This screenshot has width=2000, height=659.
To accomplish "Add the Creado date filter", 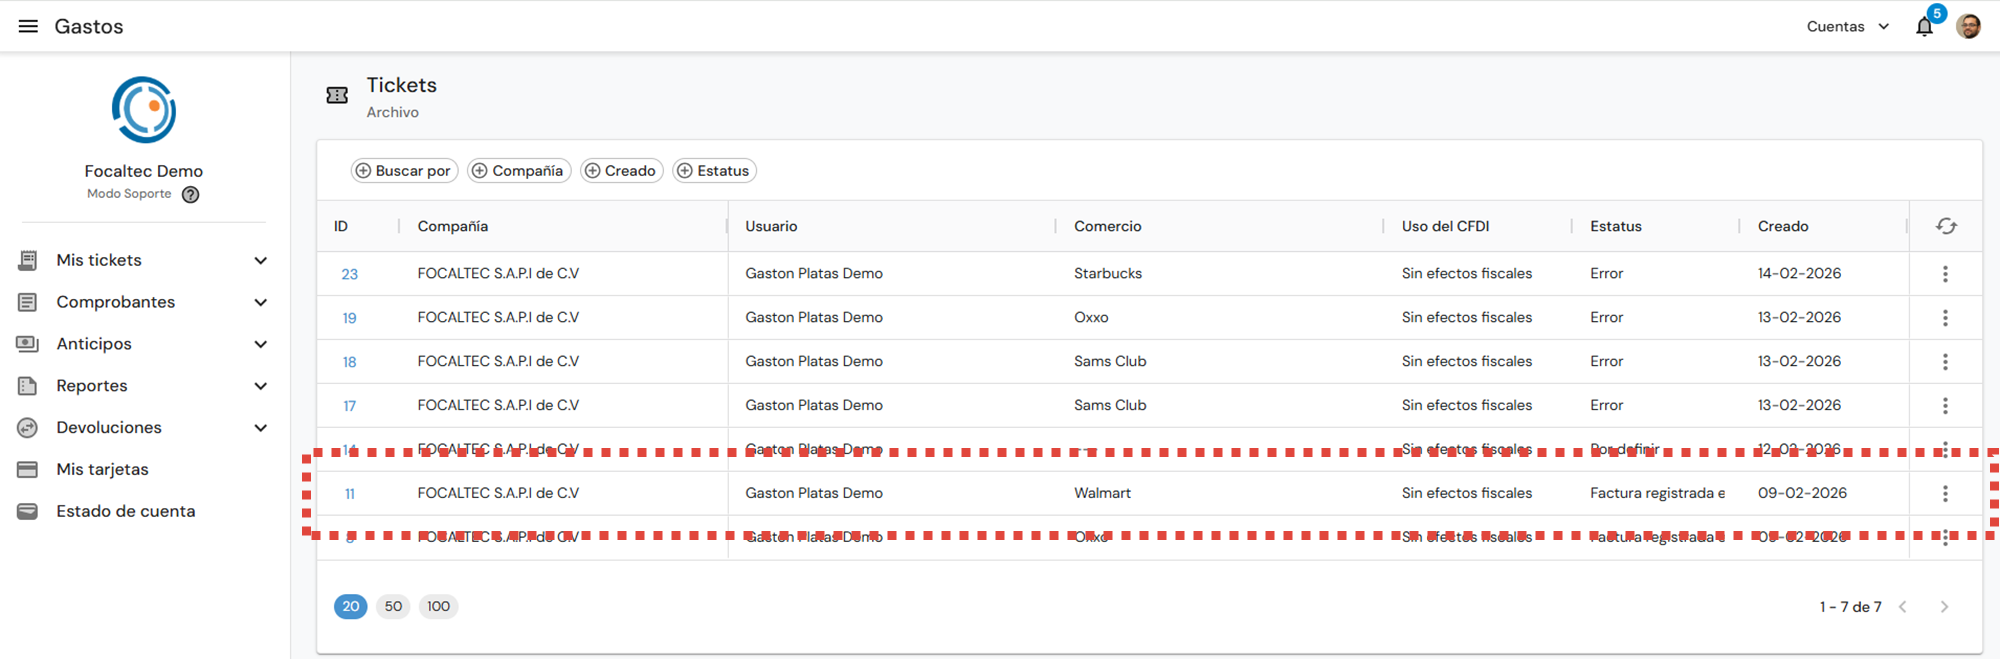I will (621, 171).
